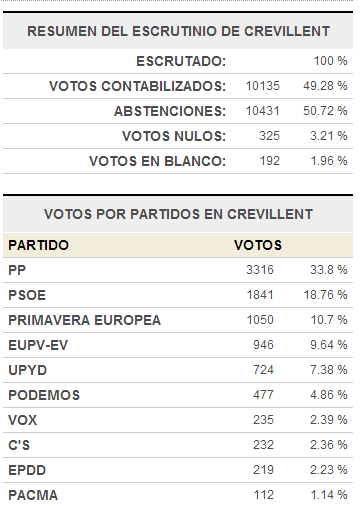Viewport: 363px width, 506px height.
Task: Select the VOTOS NULOS label
Action: (174, 136)
